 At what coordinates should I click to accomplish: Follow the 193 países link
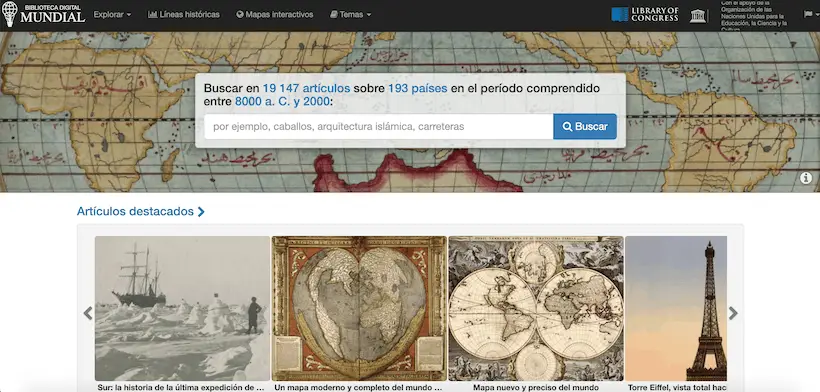(x=417, y=88)
